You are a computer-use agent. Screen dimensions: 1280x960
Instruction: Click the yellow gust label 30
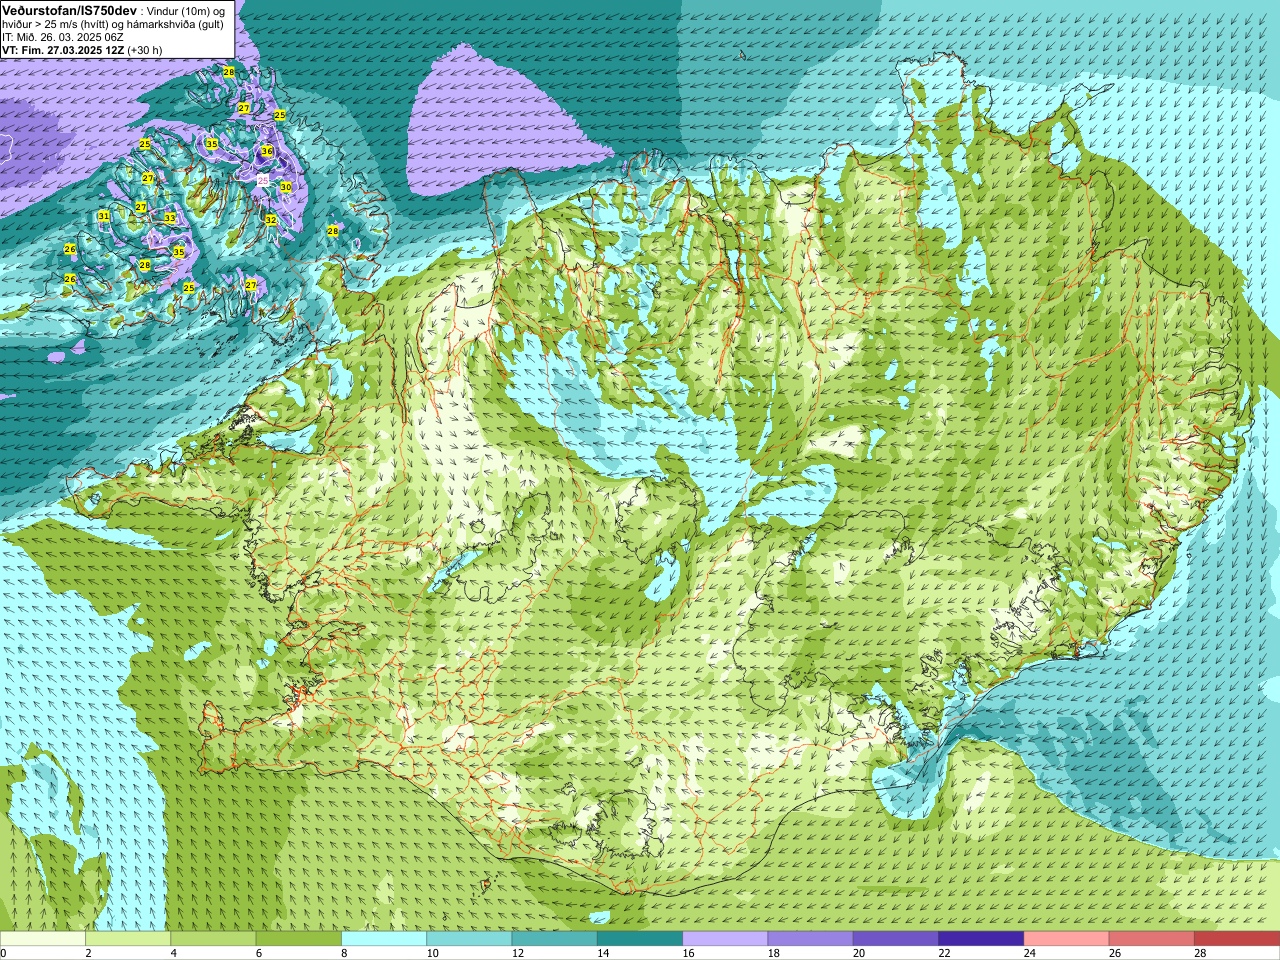tap(286, 187)
